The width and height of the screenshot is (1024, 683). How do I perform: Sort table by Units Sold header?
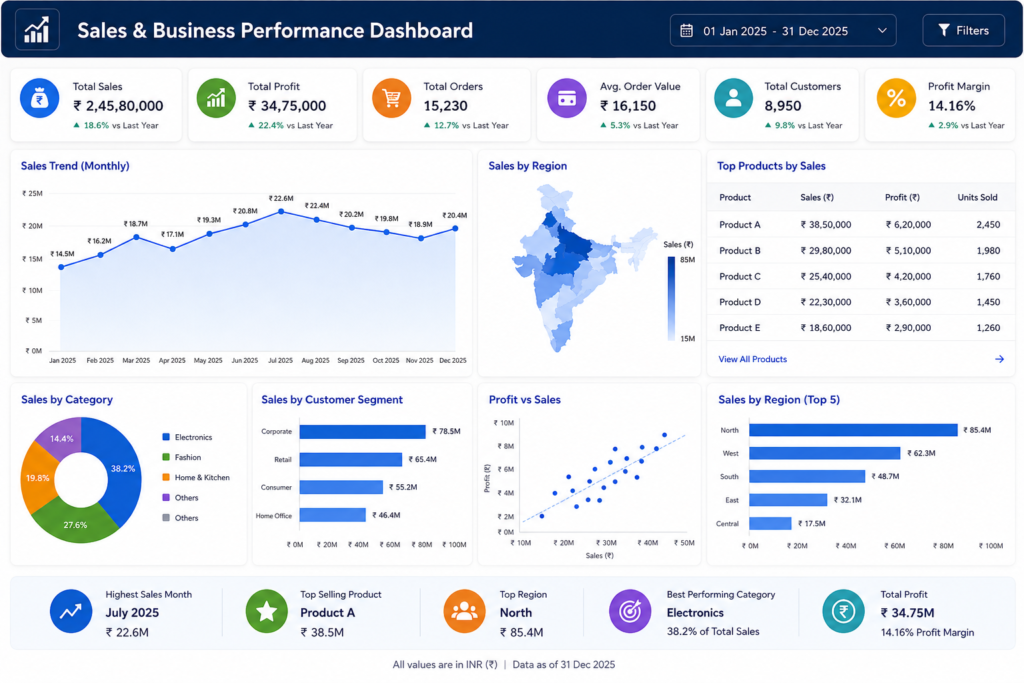coord(977,197)
